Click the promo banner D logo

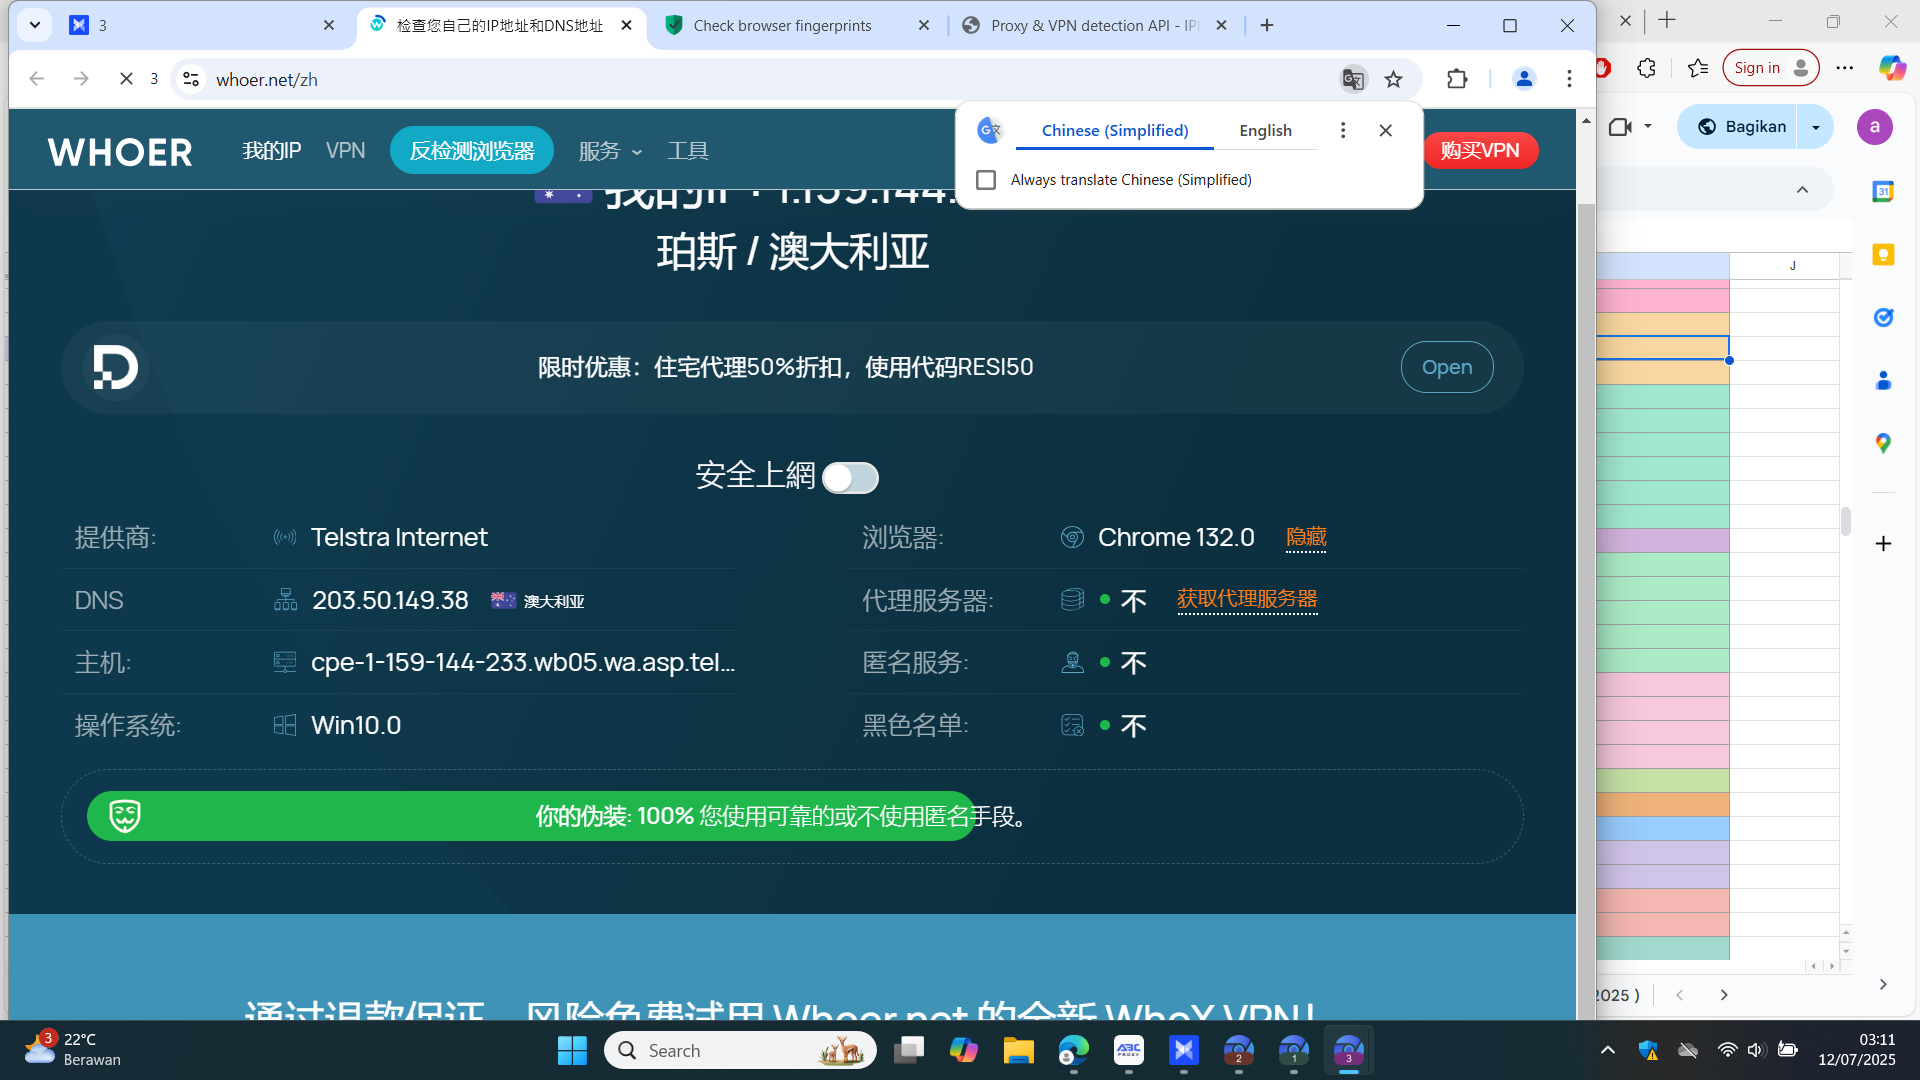coord(115,367)
